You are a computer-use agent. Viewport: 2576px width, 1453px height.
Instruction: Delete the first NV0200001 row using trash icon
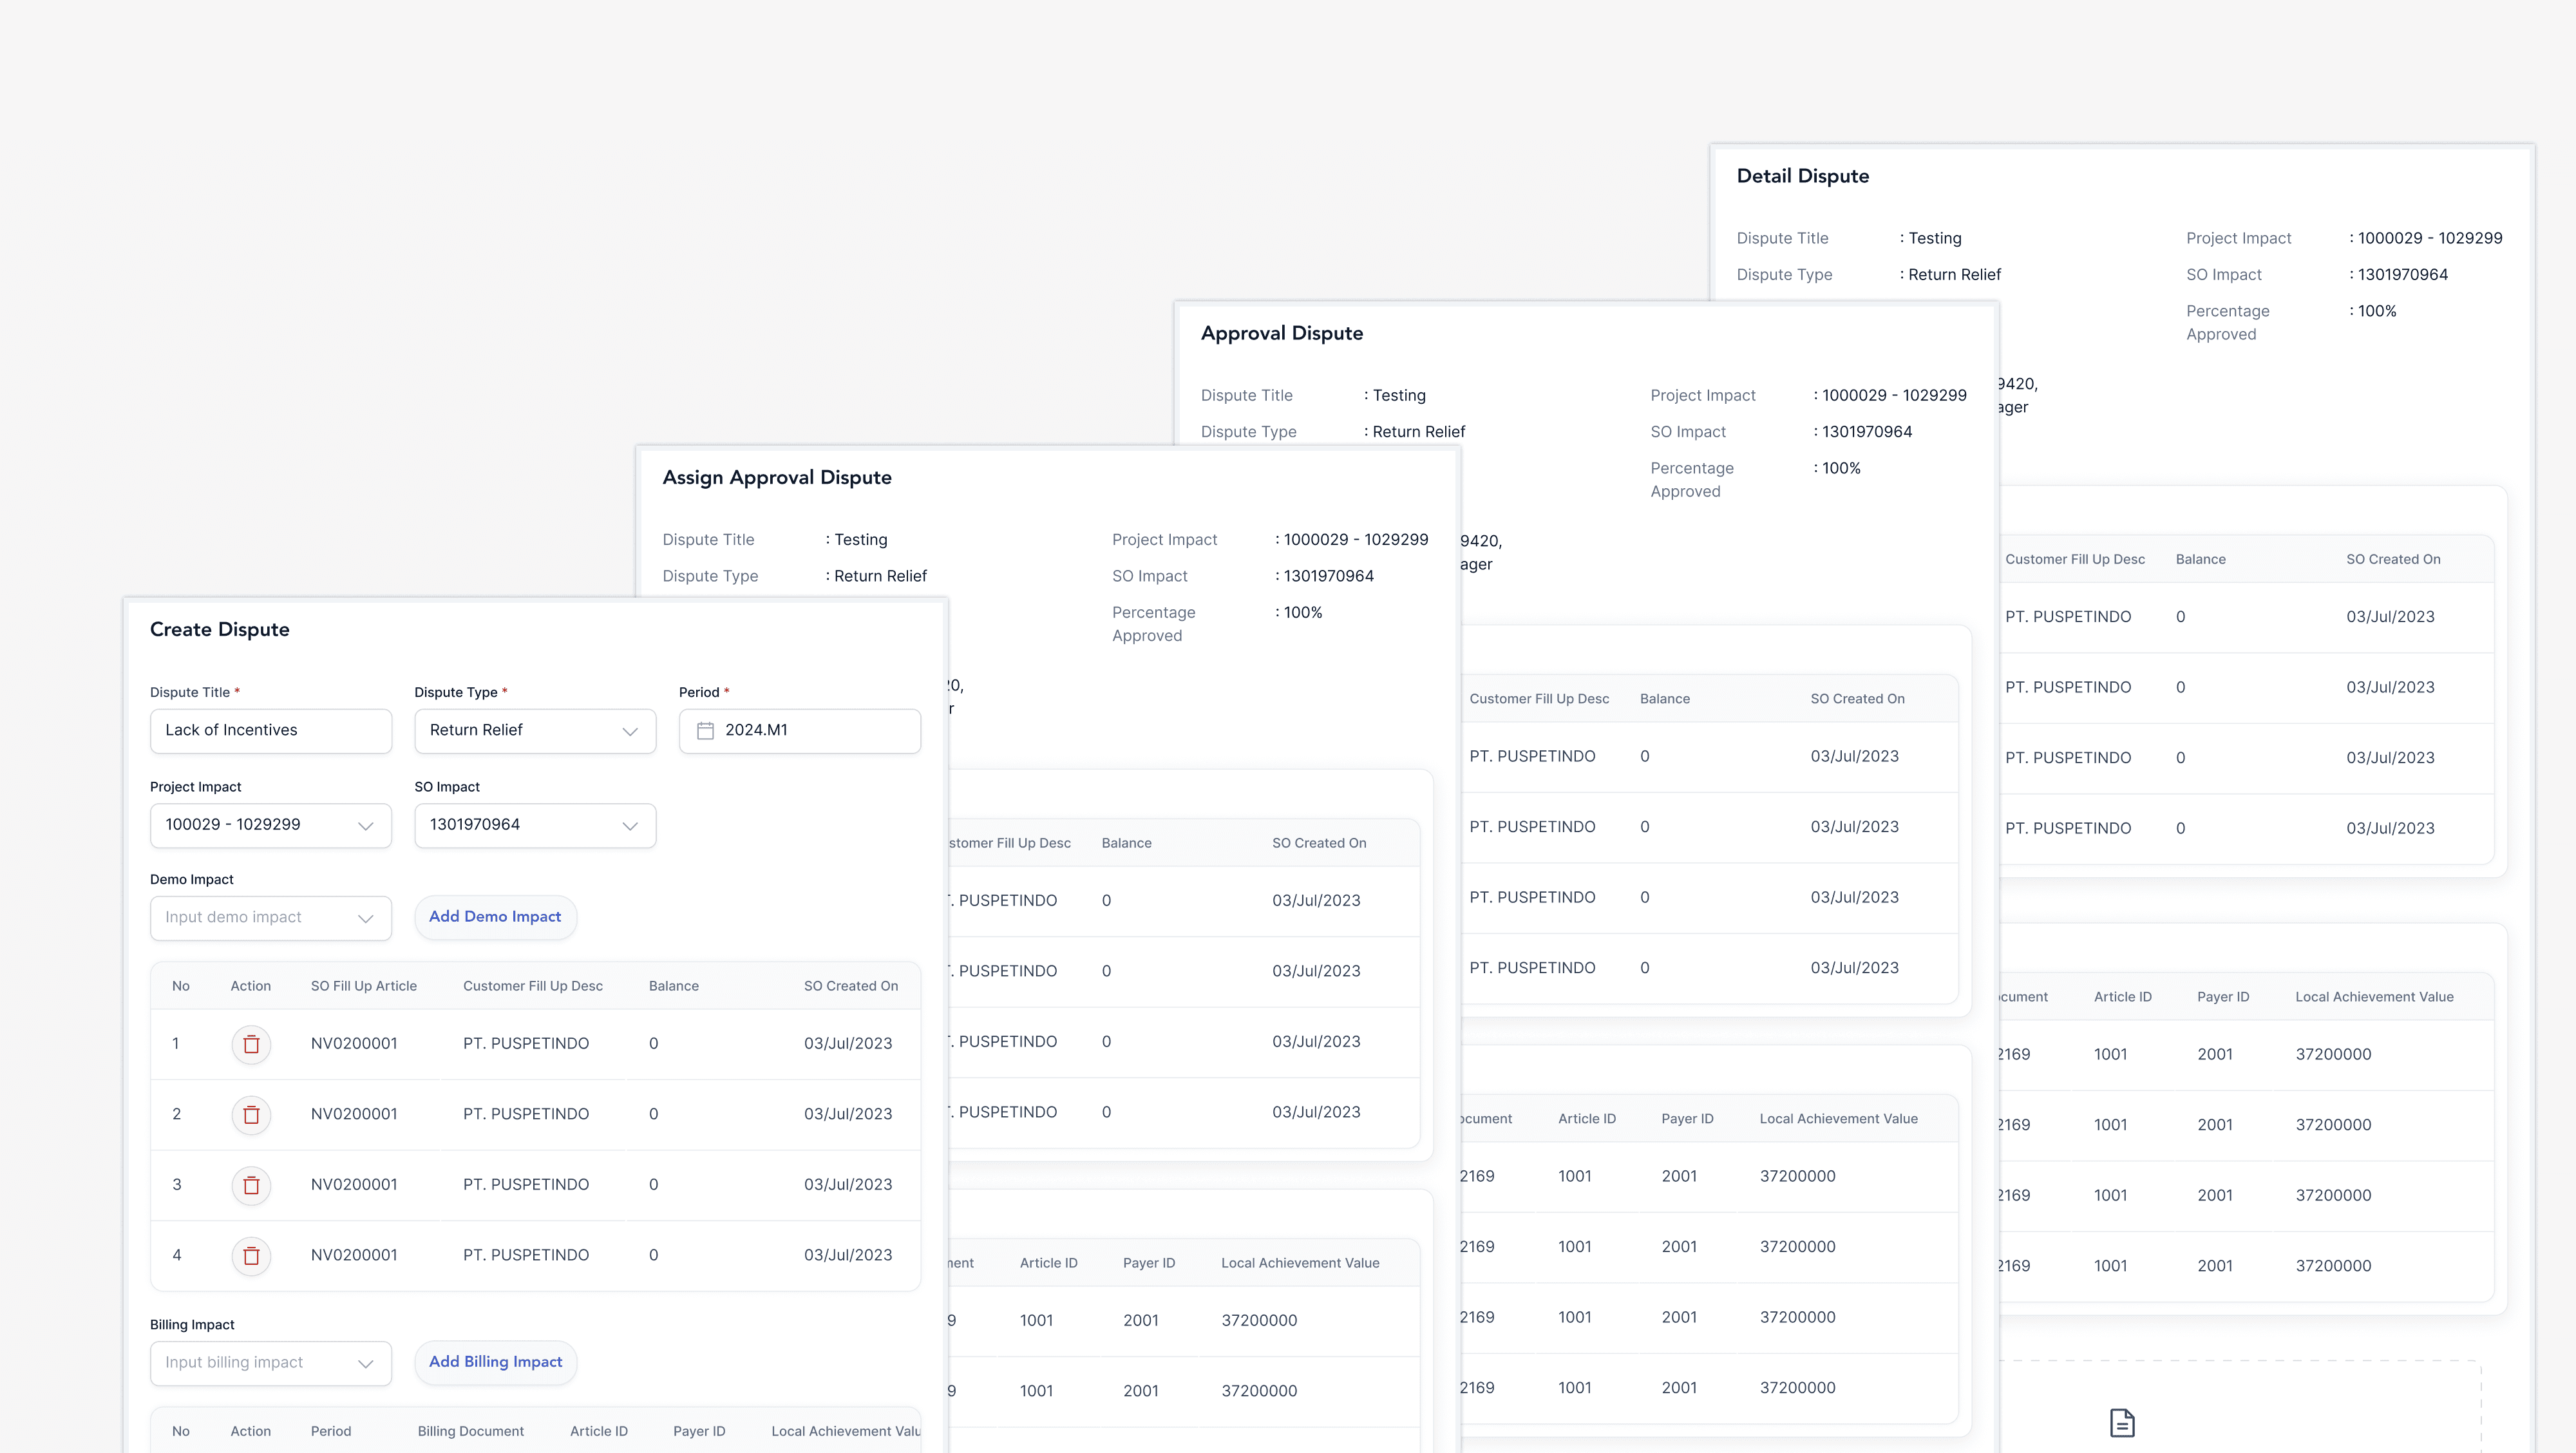251,1044
